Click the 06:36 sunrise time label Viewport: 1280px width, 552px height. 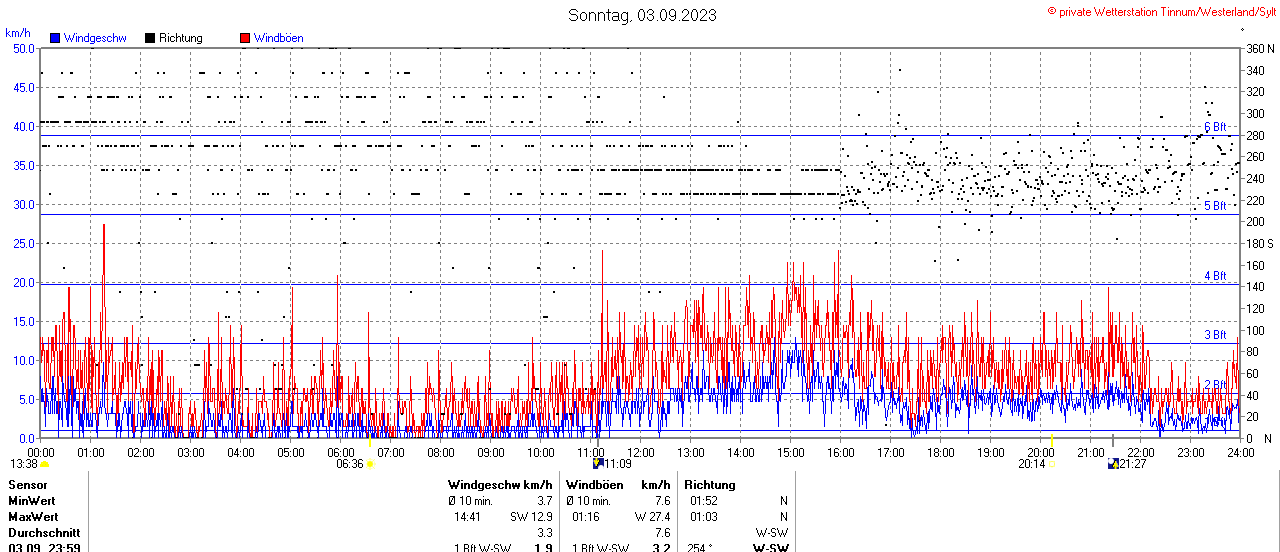click(349, 464)
